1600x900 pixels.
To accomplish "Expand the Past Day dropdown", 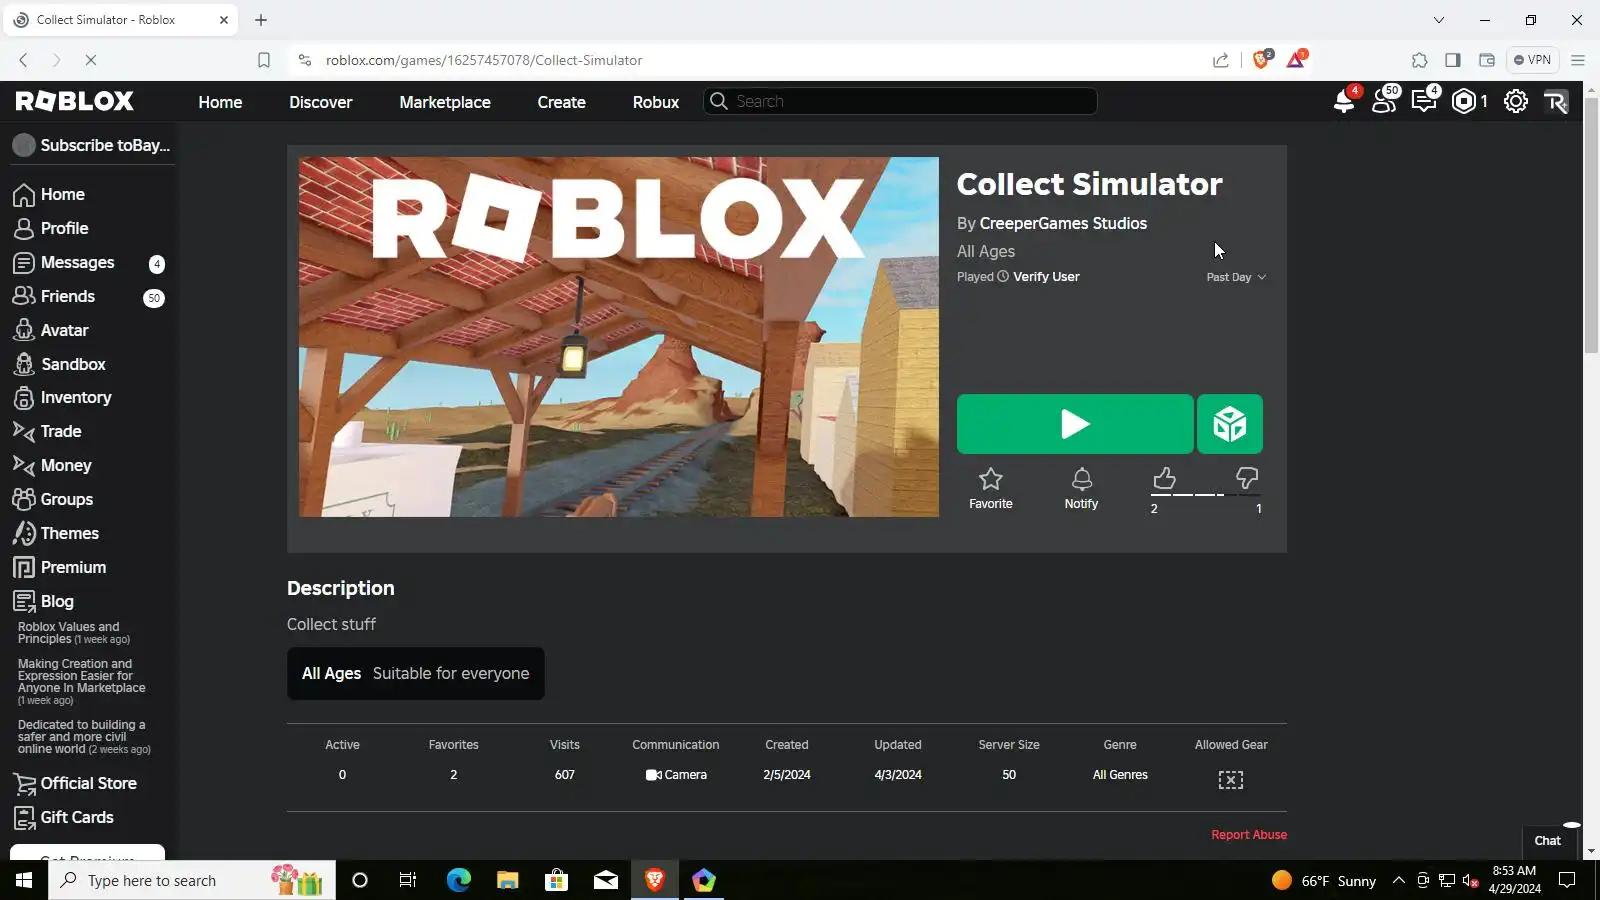I will tap(1236, 277).
